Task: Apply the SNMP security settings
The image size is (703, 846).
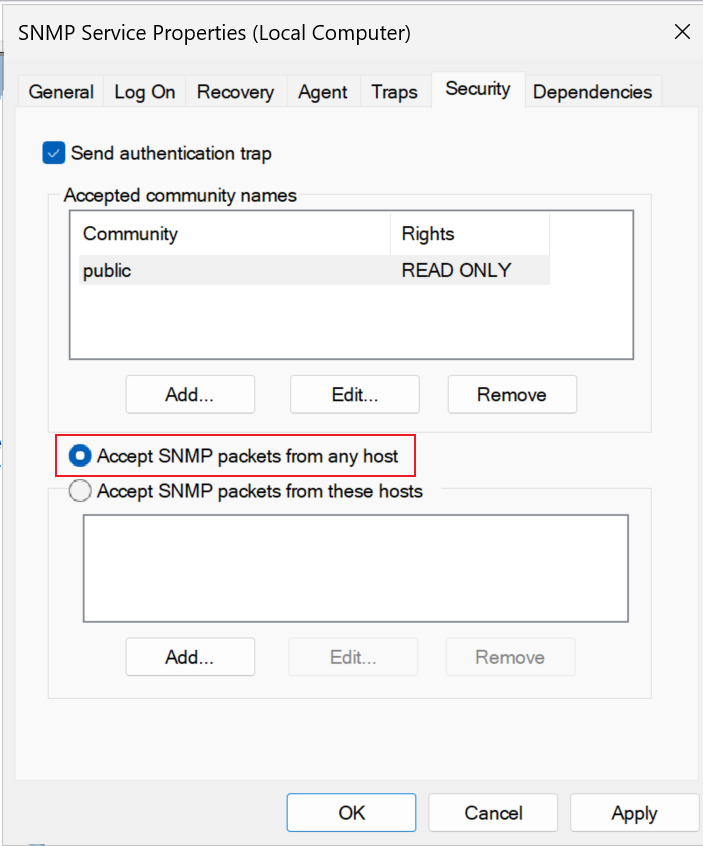Action: click(x=634, y=813)
